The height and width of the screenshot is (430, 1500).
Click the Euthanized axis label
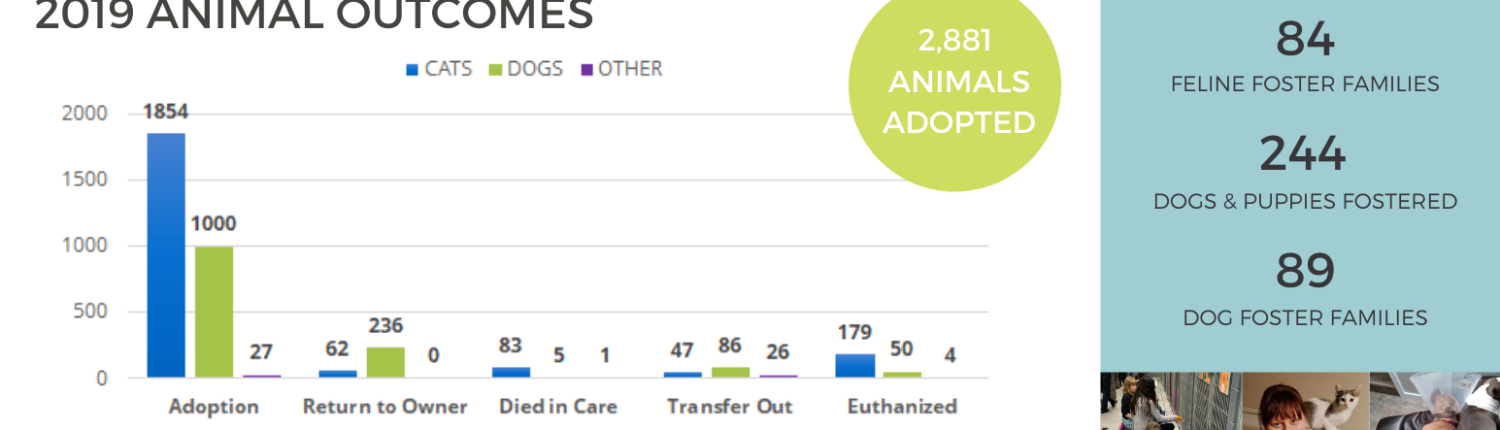[902, 407]
